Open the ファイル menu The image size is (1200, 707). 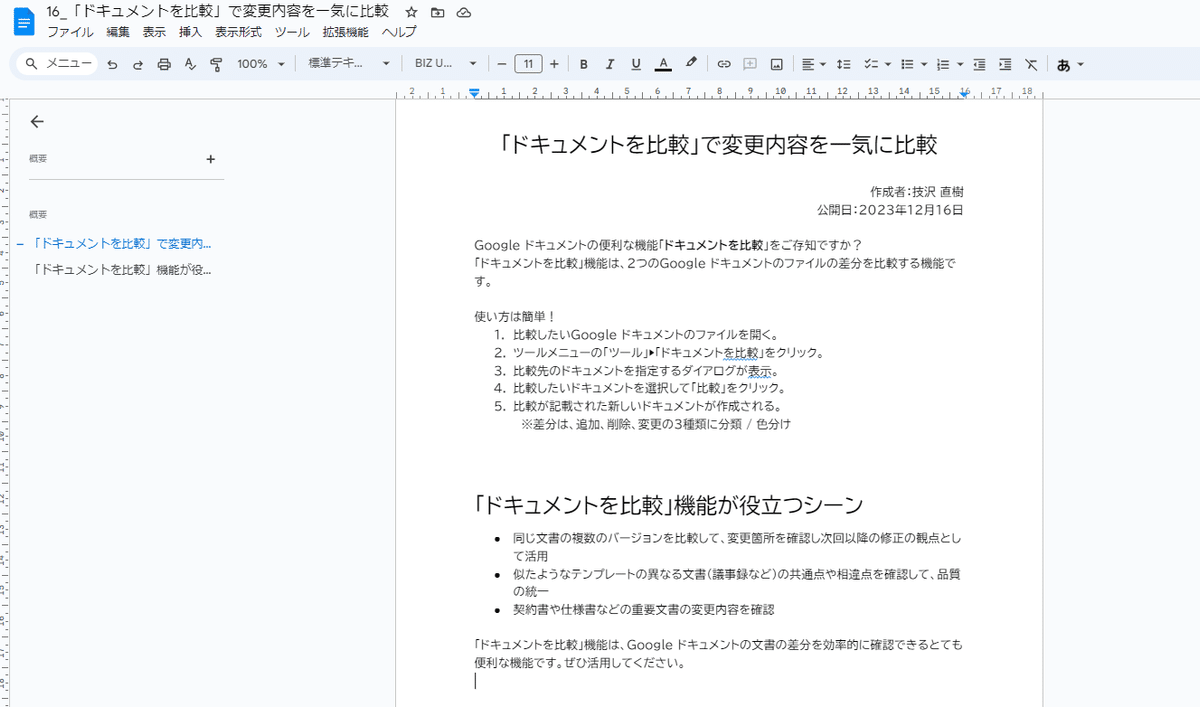click(70, 32)
